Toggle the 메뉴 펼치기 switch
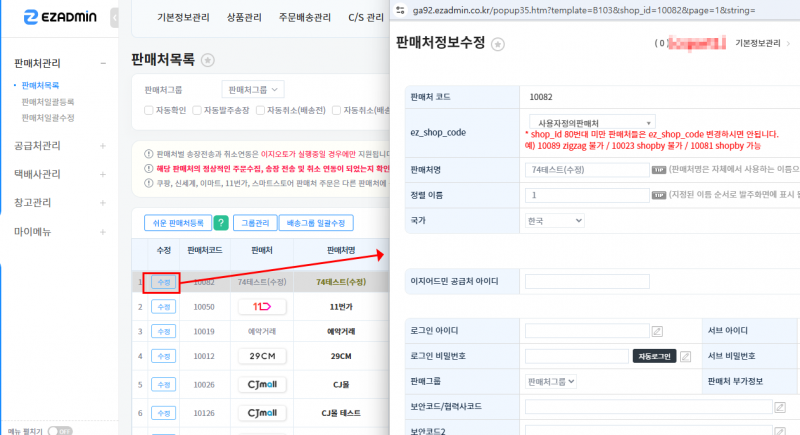The image size is (800, 435). click(x=60, y=431)
